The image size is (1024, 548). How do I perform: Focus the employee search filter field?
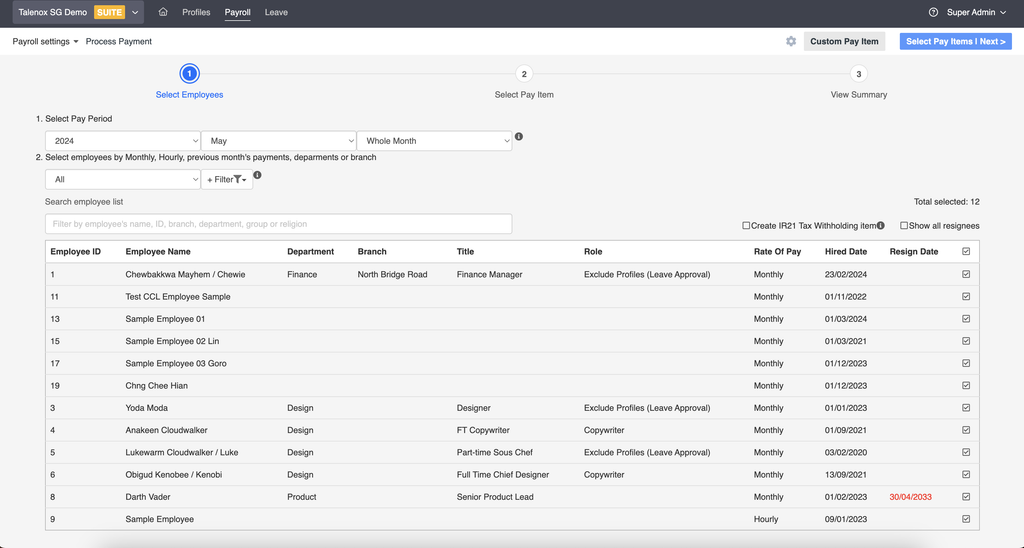click(x=278, y=224)
